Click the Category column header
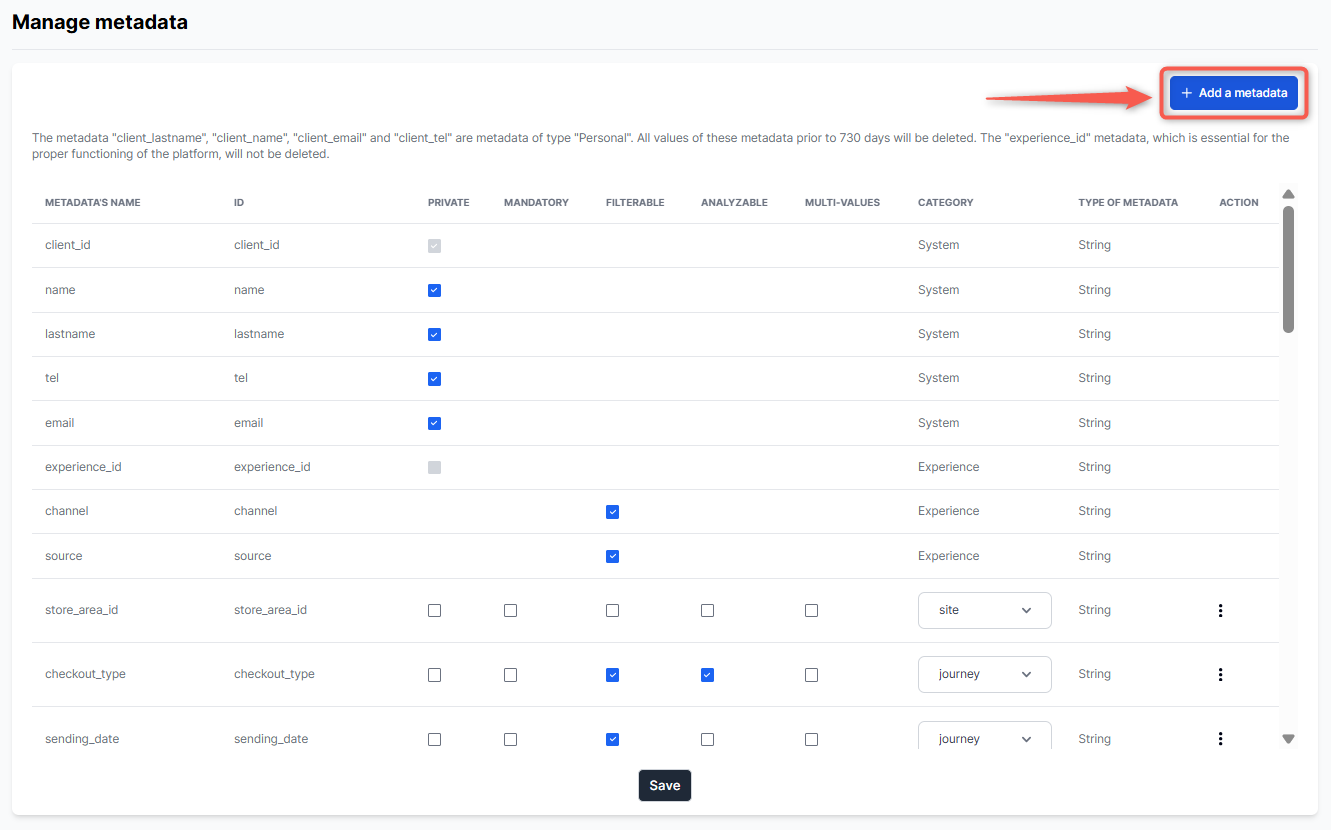The height and width of the screenshot is (830, 1331). 945,202
